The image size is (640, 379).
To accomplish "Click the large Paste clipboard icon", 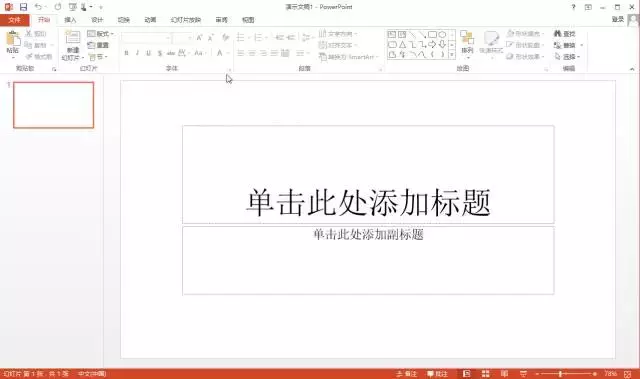I will click(13, 39).
